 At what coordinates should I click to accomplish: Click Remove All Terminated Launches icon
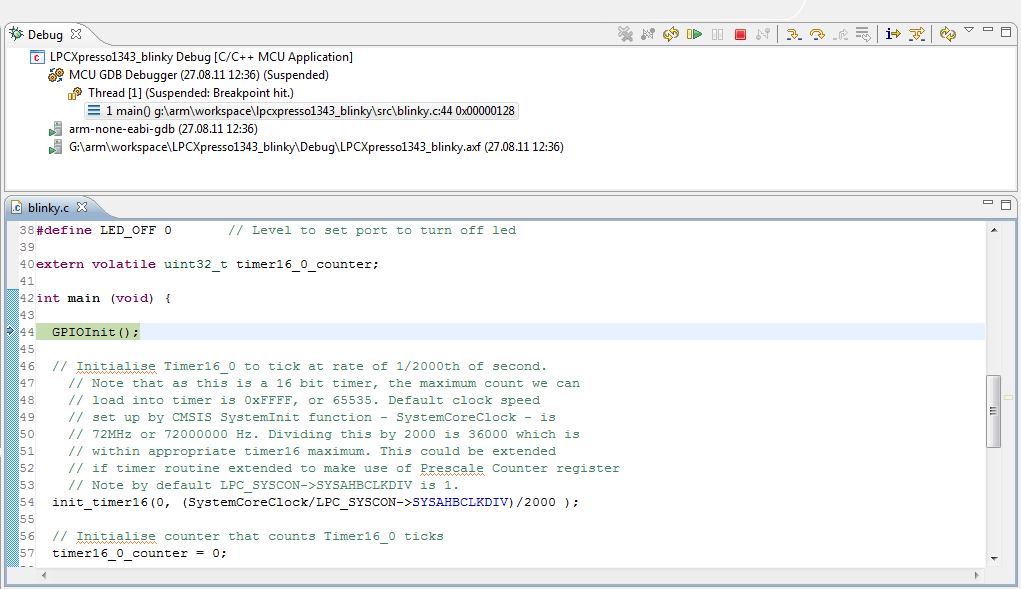pos(625,34)
